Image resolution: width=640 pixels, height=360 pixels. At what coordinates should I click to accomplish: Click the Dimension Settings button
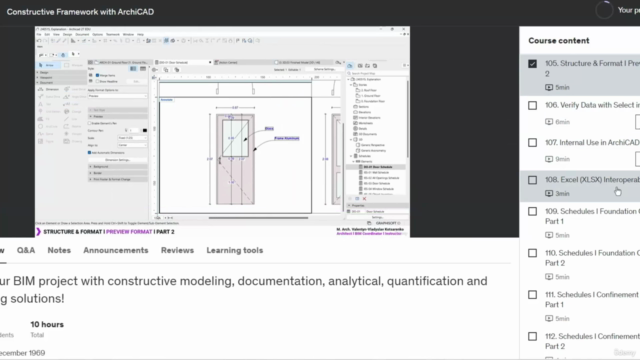(118, 160)
